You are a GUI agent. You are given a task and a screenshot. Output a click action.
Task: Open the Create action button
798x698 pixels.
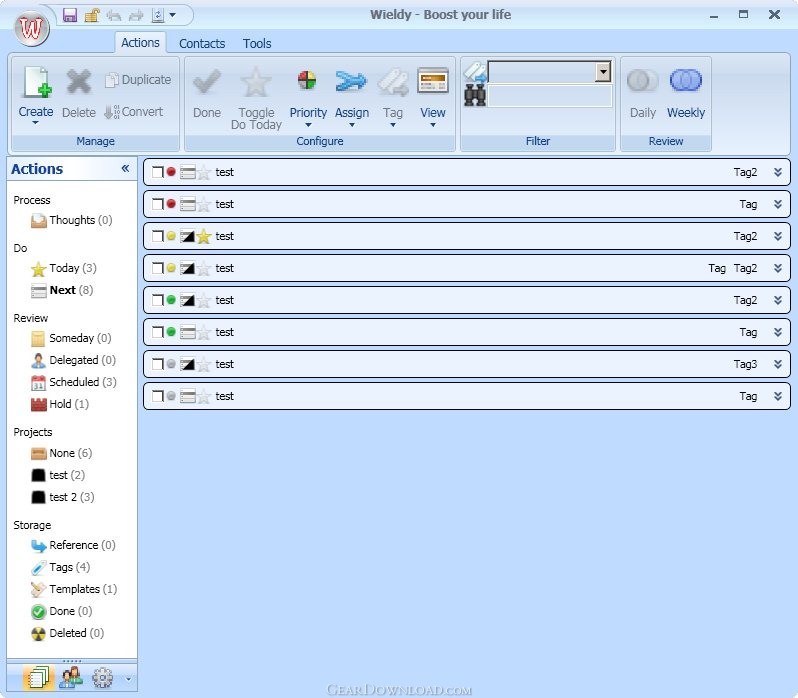coord(36,95)
